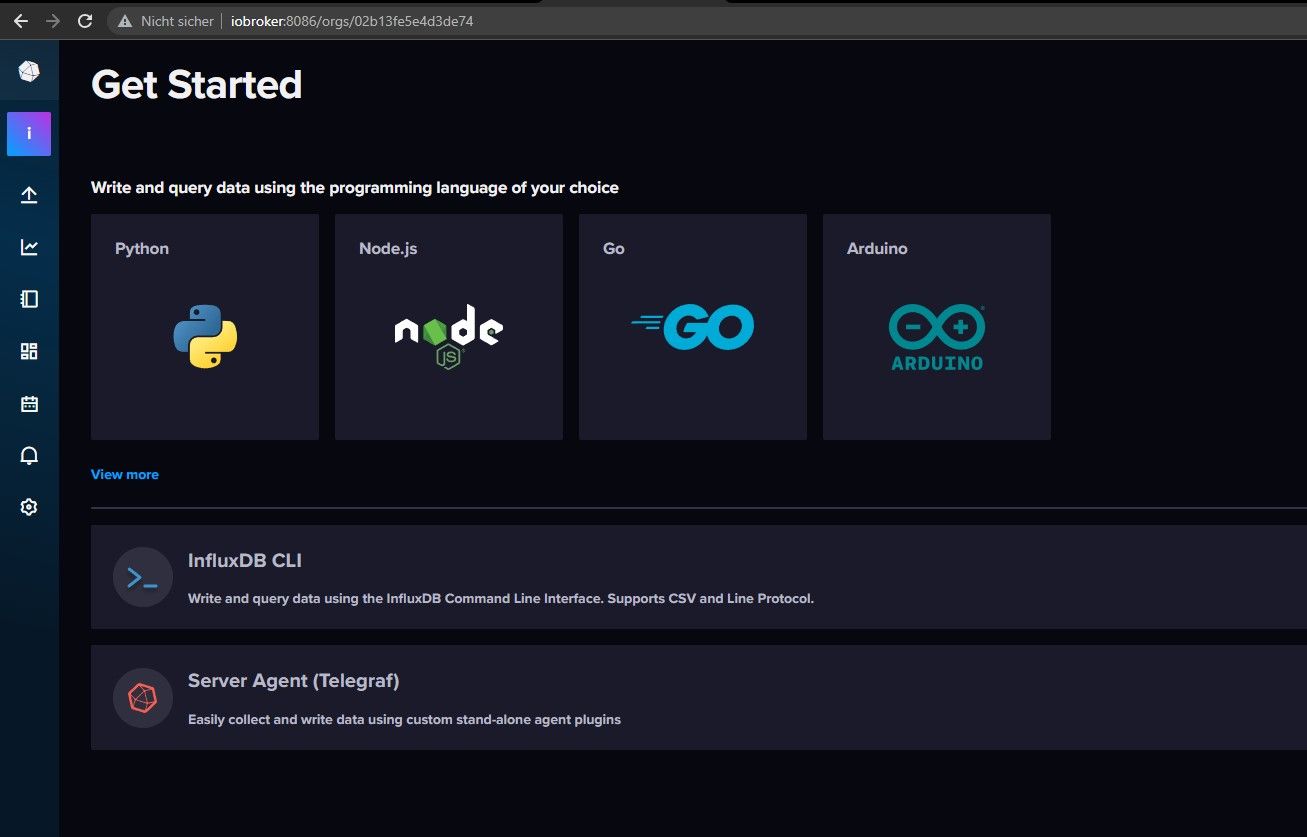Open Load Data upload arrow icon

(29, 195)
